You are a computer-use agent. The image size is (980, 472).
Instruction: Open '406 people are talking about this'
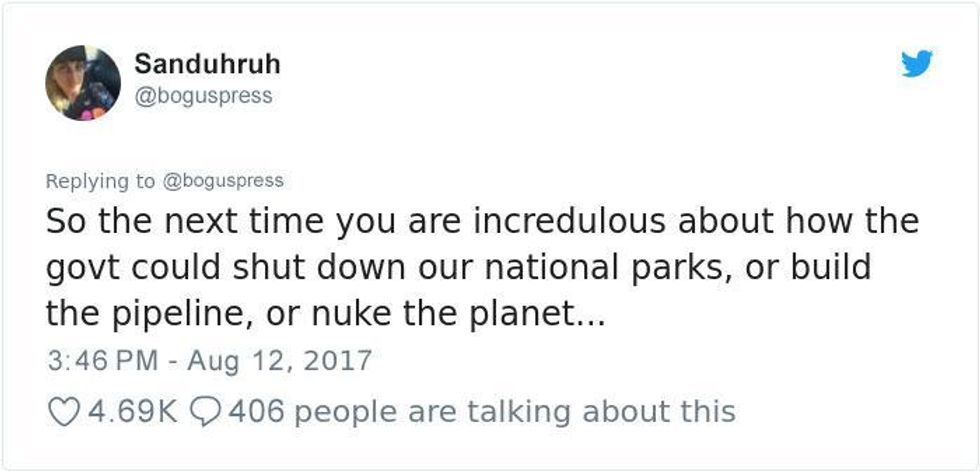(482, 412)
